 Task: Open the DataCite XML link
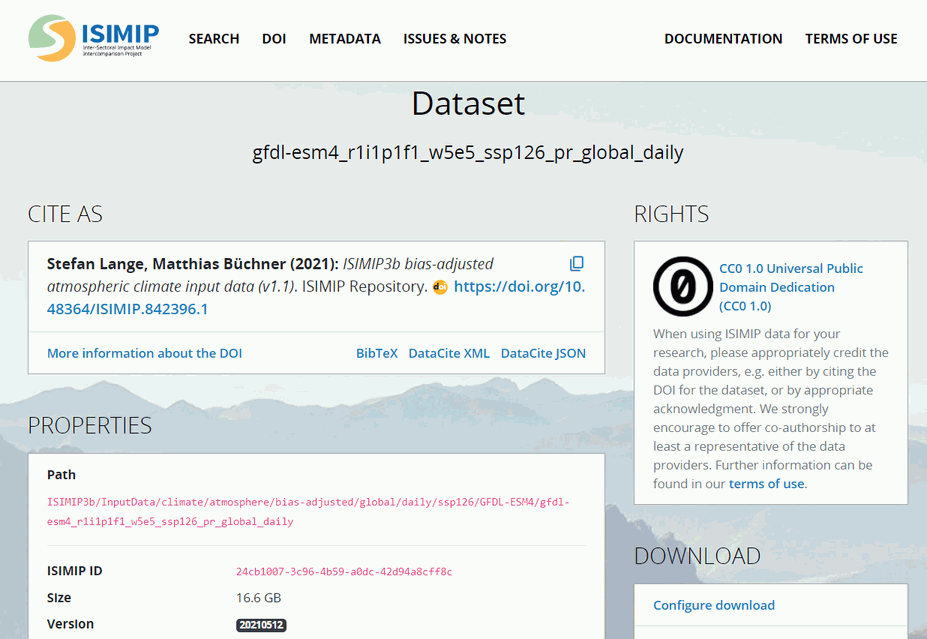449,353
